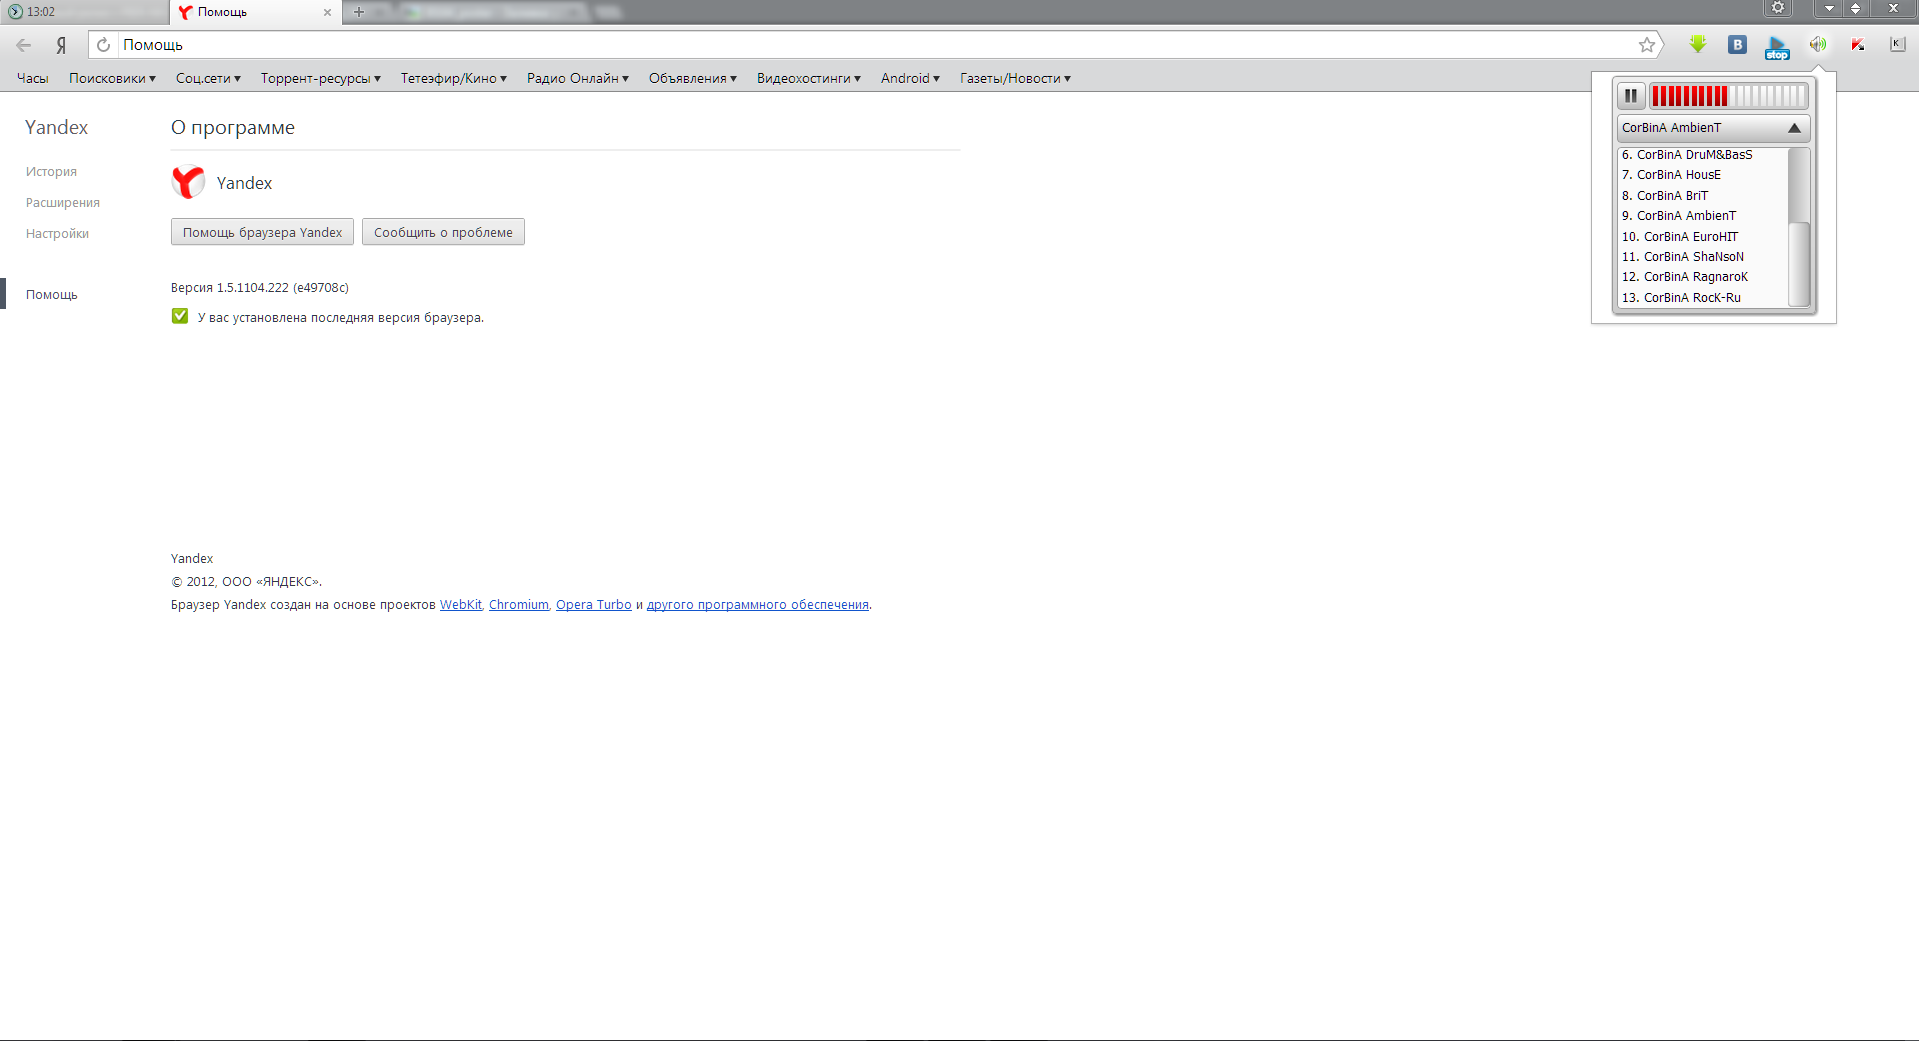Click the green update-status checkmark icon
Viewport: 1919px width, 1041px height.
180,316
